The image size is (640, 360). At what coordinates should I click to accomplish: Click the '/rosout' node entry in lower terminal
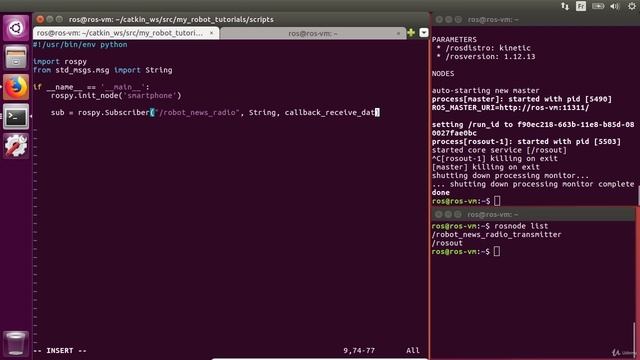447,243
